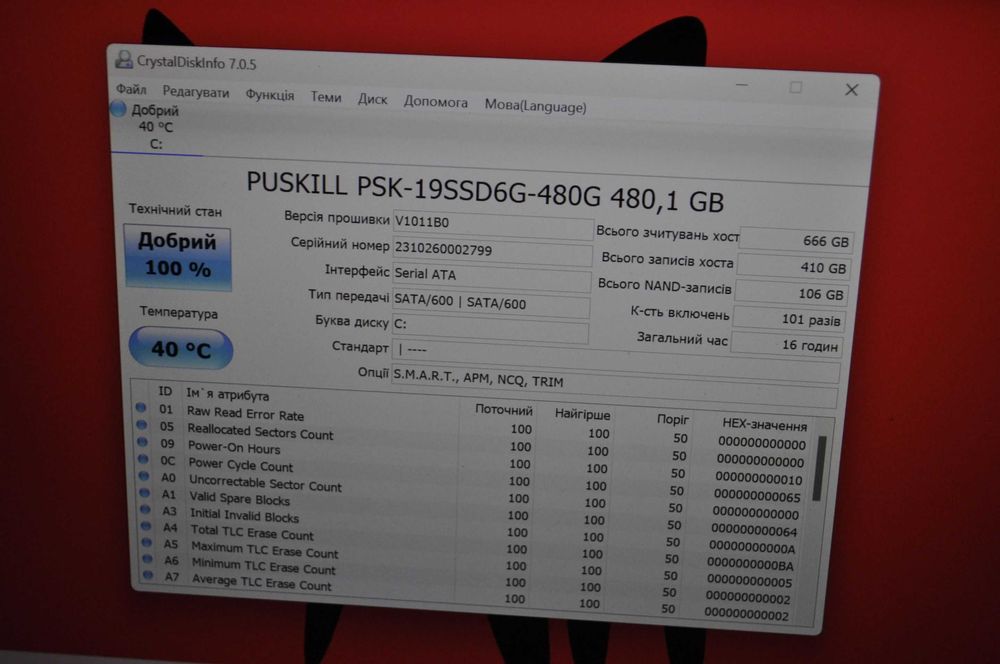Click the HEX value 0000000000BA

[750, 564]
